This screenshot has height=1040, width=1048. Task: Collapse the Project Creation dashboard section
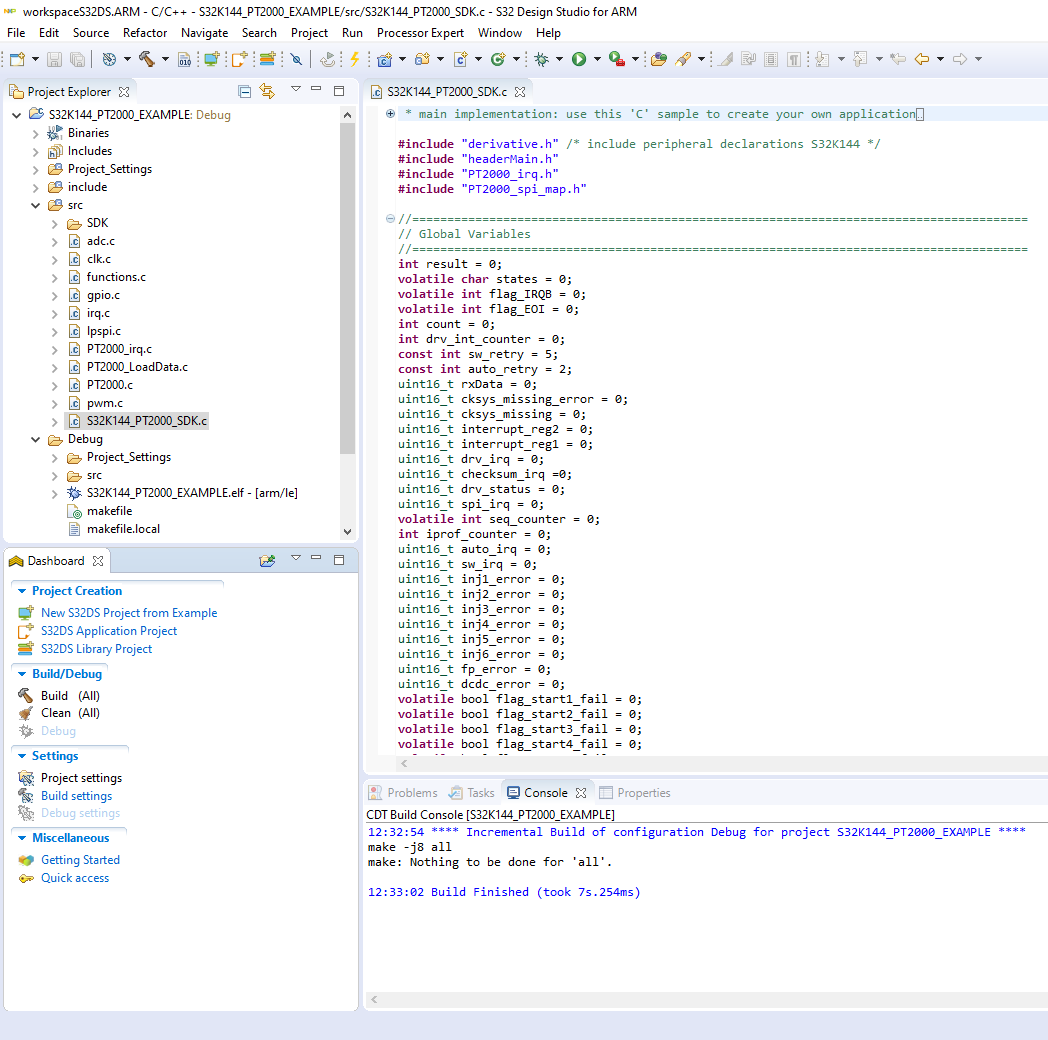click(20, 591)
